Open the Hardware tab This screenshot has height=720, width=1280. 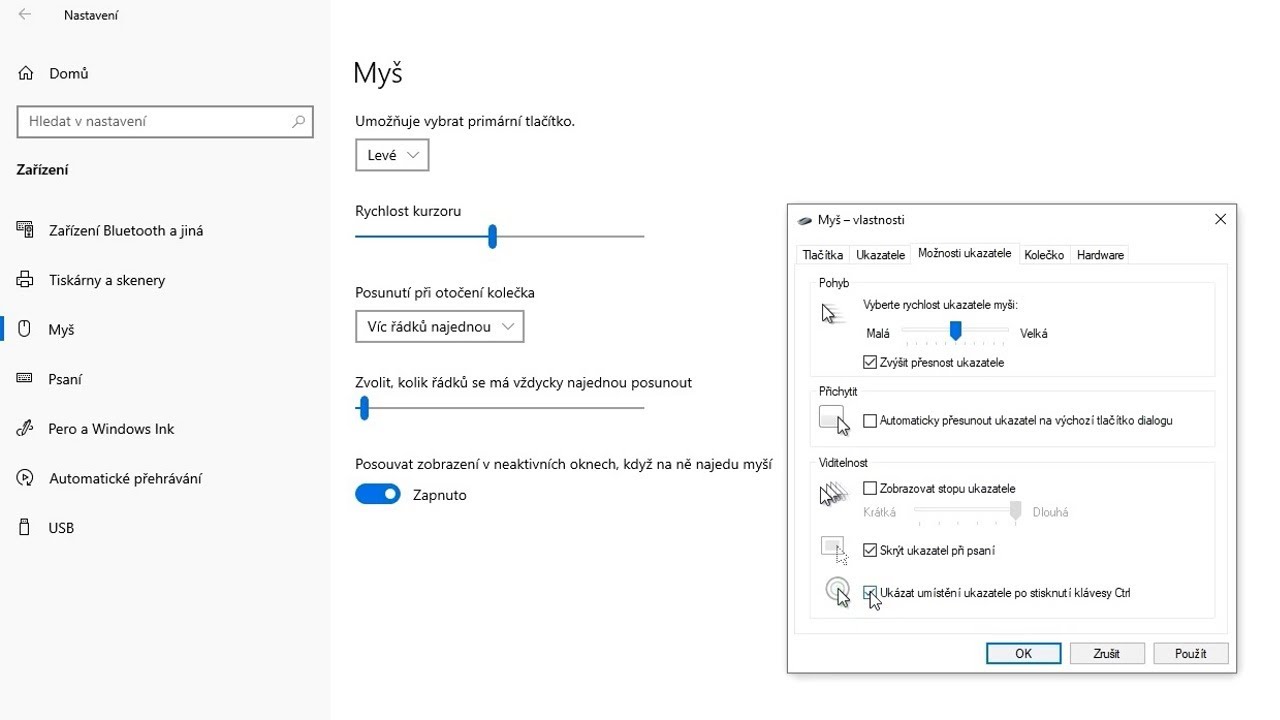click(x=1100, y=255)
